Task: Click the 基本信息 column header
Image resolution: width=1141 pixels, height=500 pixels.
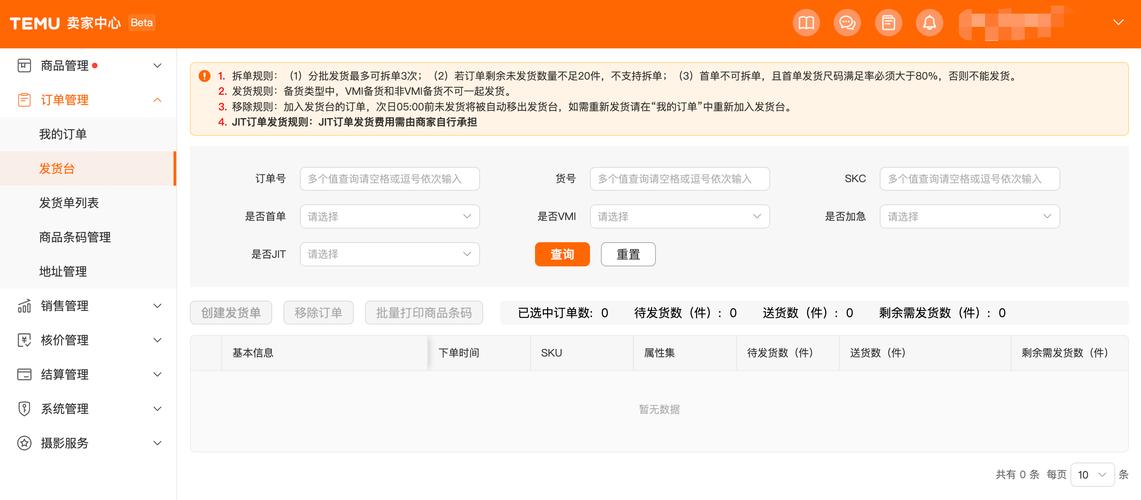Action: (x=253, y=352)
